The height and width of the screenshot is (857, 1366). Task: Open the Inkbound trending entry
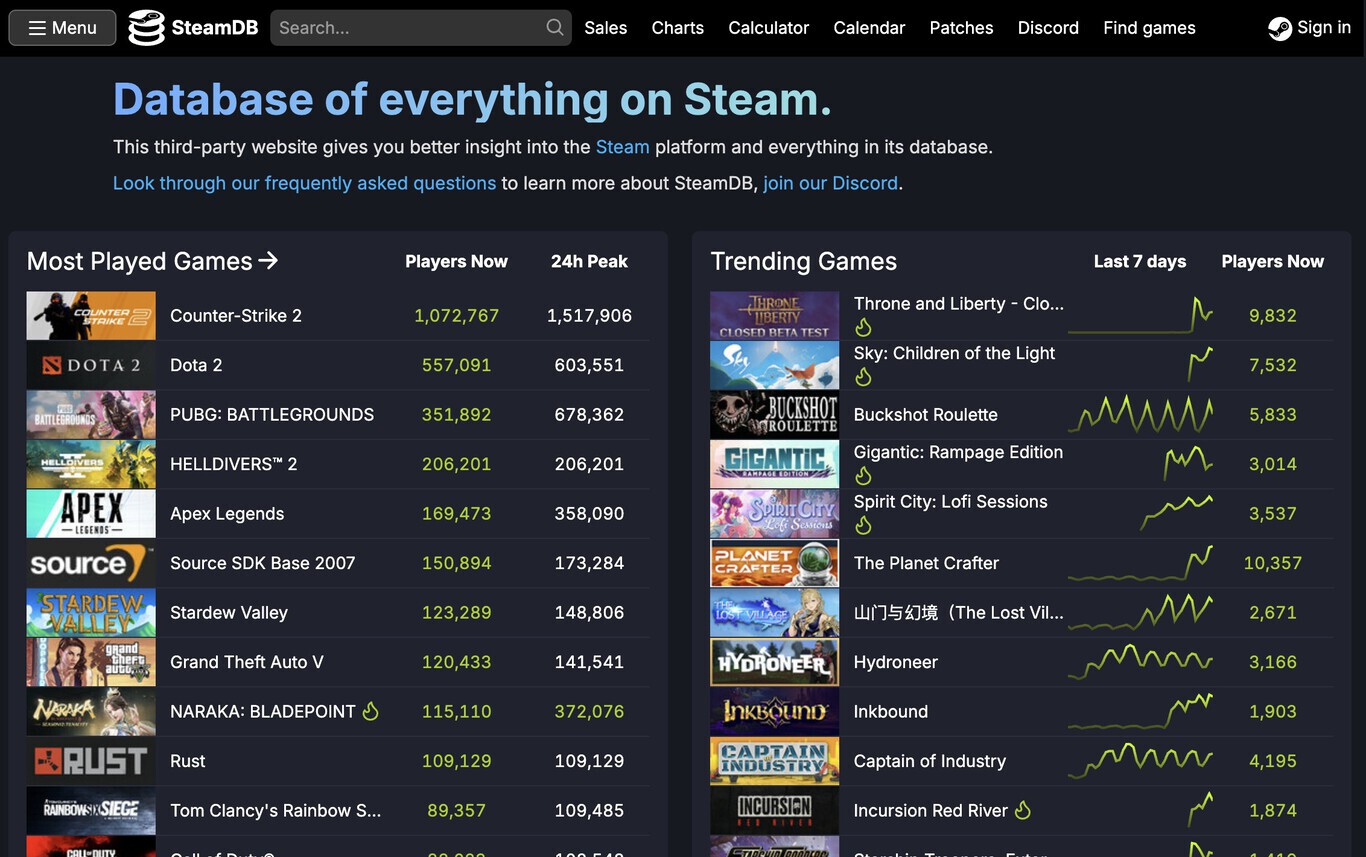(891, 712)
